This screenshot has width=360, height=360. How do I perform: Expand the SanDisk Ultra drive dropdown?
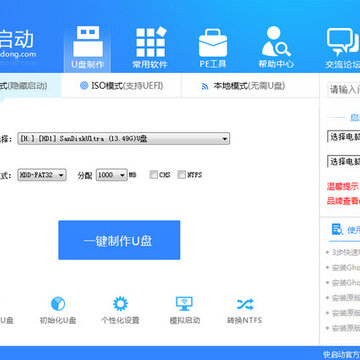[124, 139]
